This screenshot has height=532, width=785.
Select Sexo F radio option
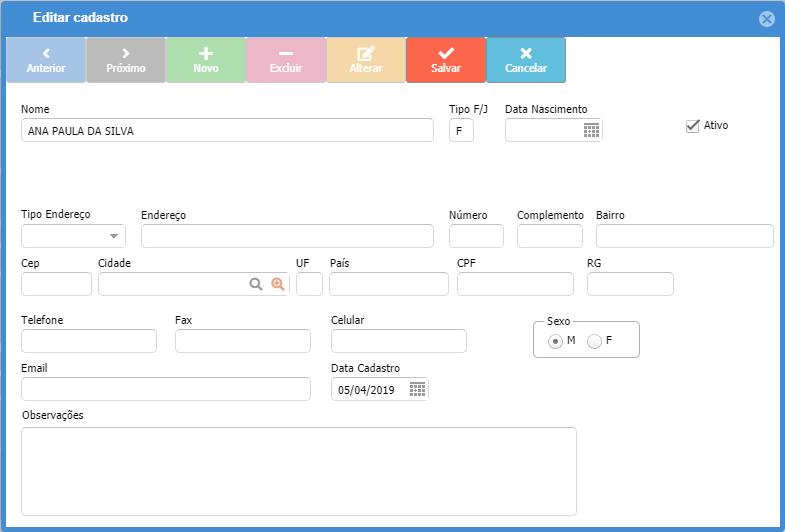coord(594,341)
